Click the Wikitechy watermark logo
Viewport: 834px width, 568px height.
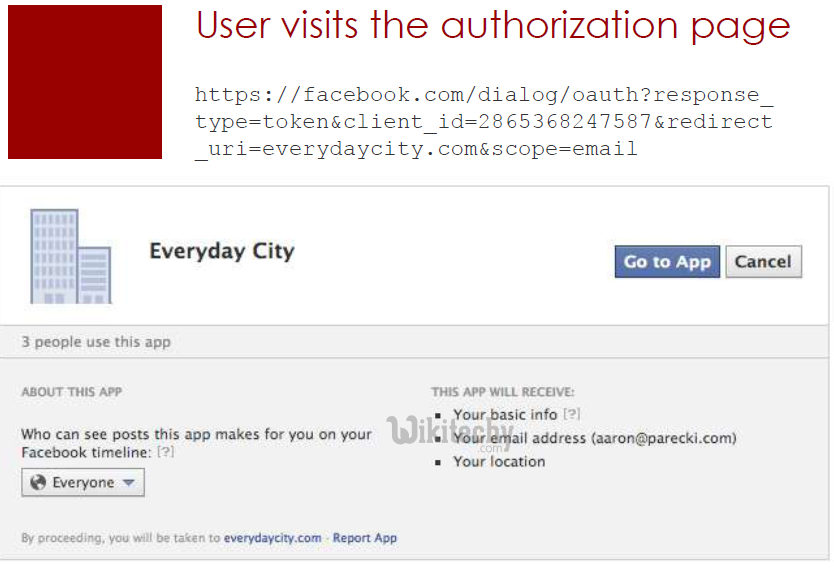(449, 431)
